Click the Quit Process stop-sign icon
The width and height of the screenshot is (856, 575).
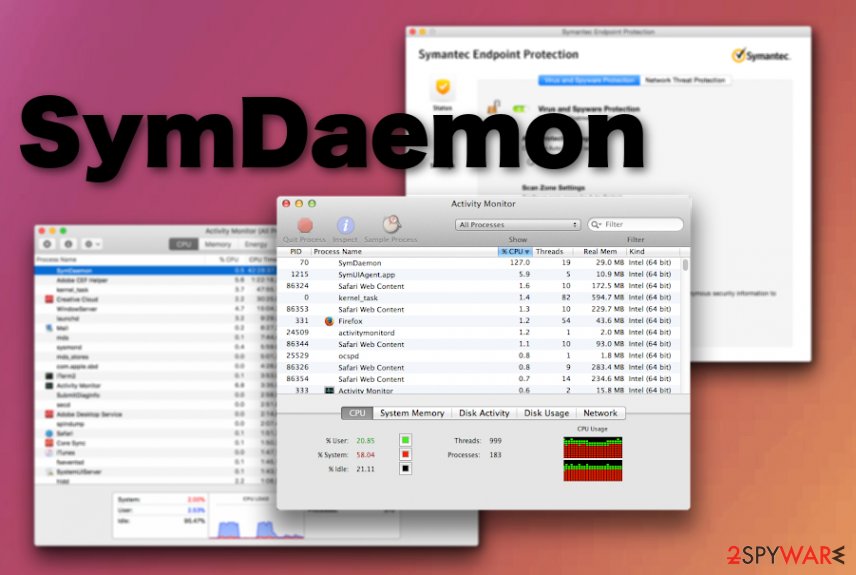[305, 225]
